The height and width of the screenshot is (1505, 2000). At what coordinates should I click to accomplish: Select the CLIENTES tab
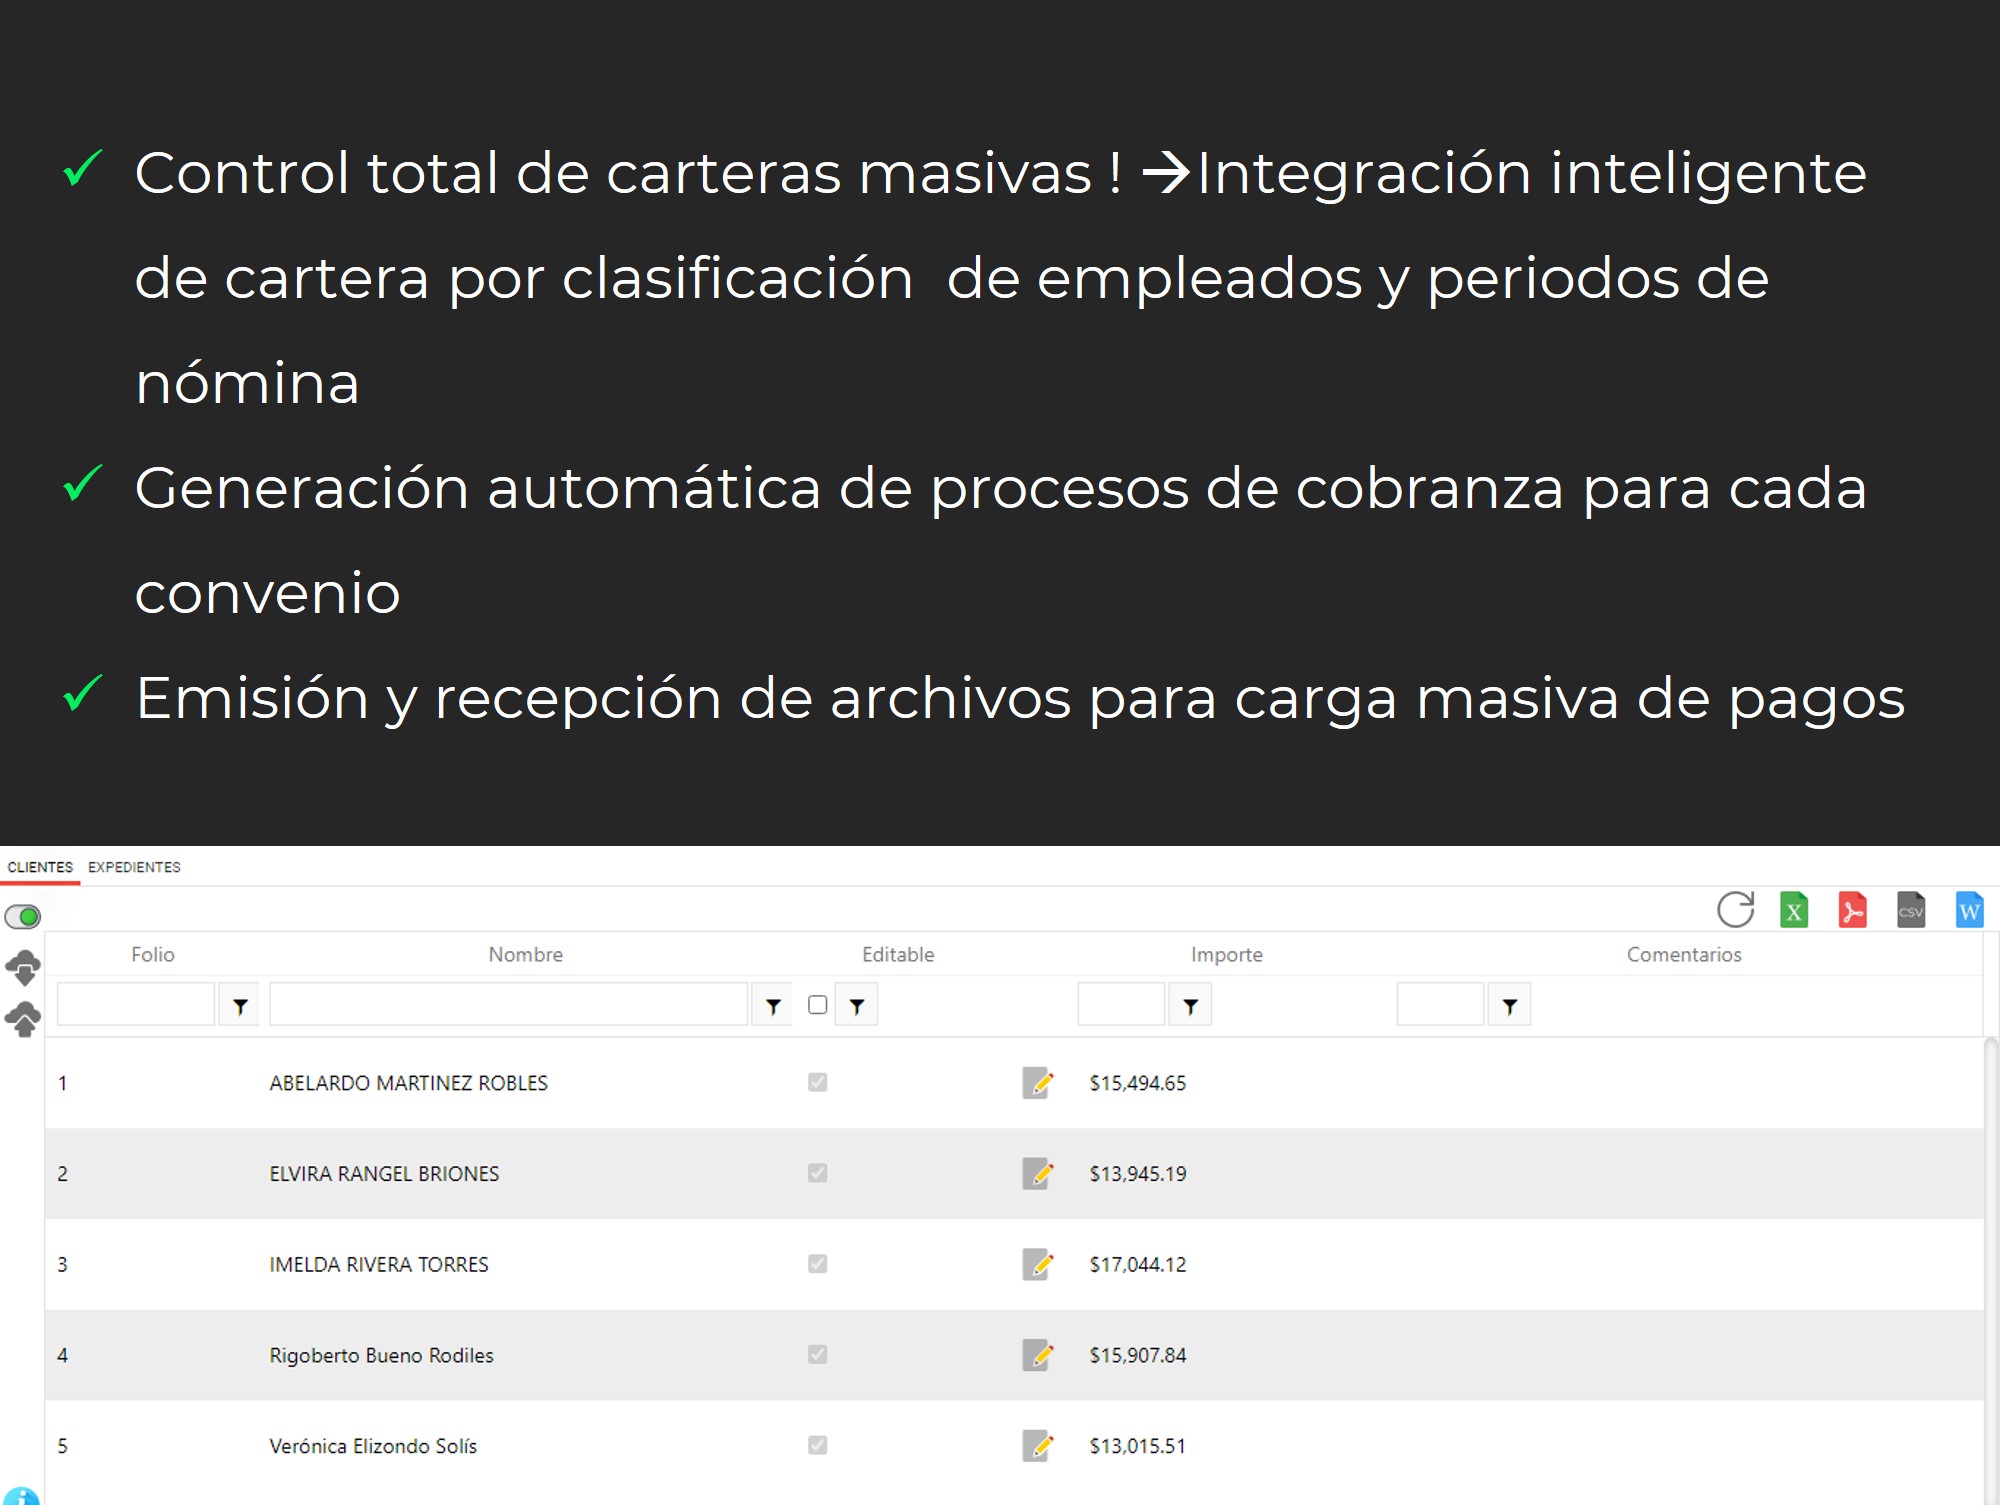[40, 867]
